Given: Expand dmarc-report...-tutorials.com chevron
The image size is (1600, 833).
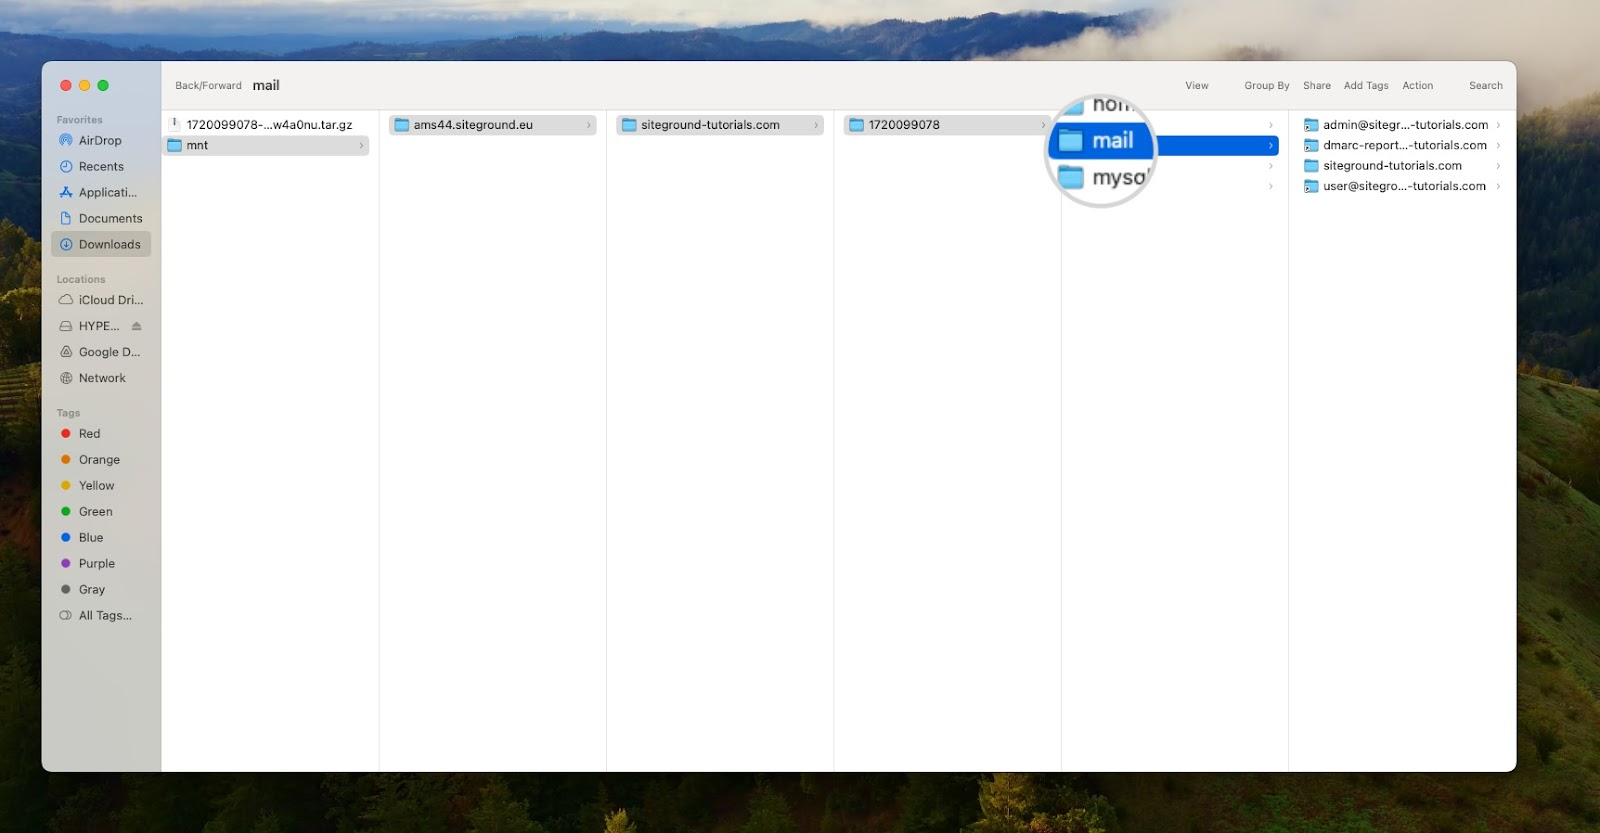Looking at the screenshot, I should pos(1498,146).
